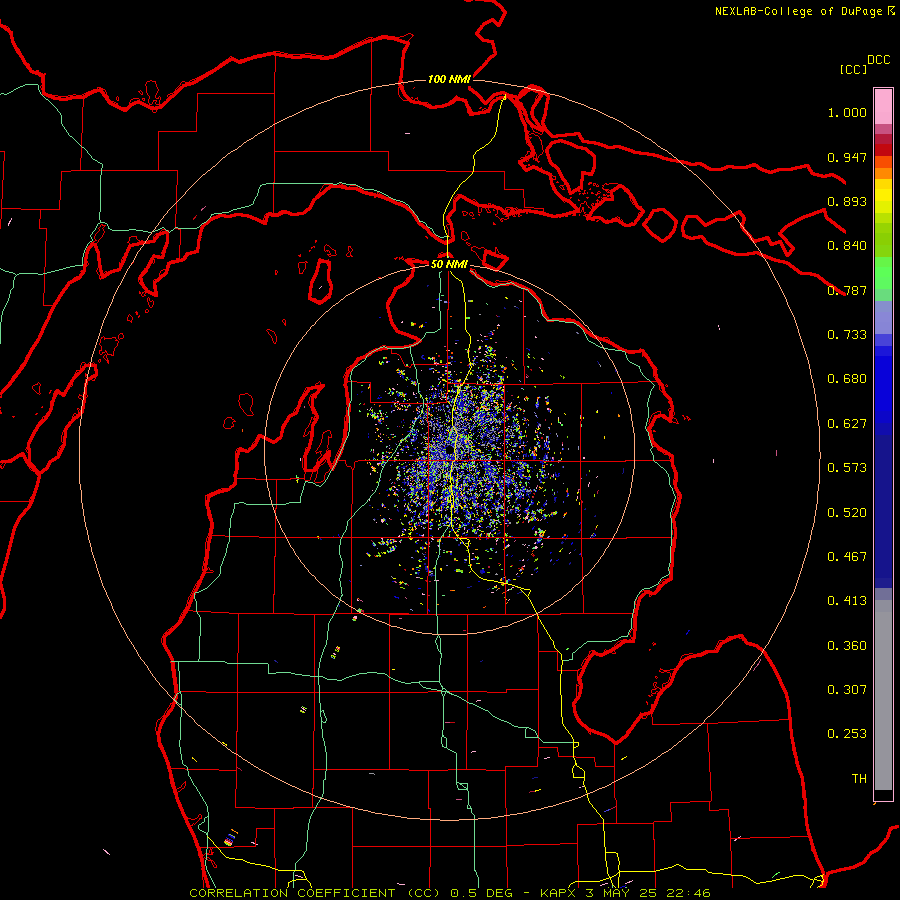The image size is (900, 900).
Task: Pick the pink segment of color bar
Action: tap(883, 106)
